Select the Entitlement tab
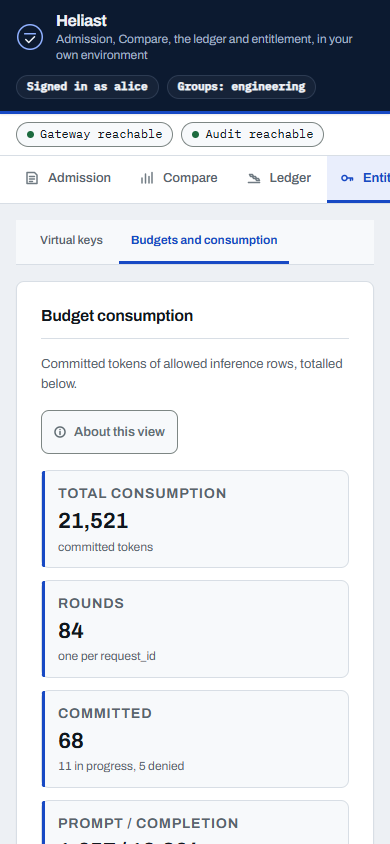 pyautogui.click(x=358, y=179)
